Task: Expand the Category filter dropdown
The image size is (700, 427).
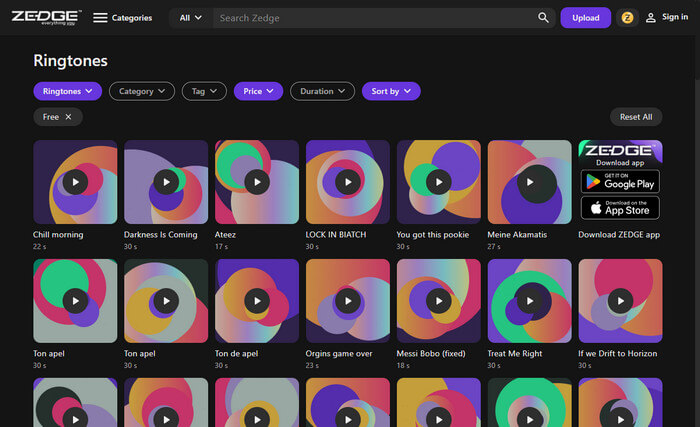Action: [141, 91]
